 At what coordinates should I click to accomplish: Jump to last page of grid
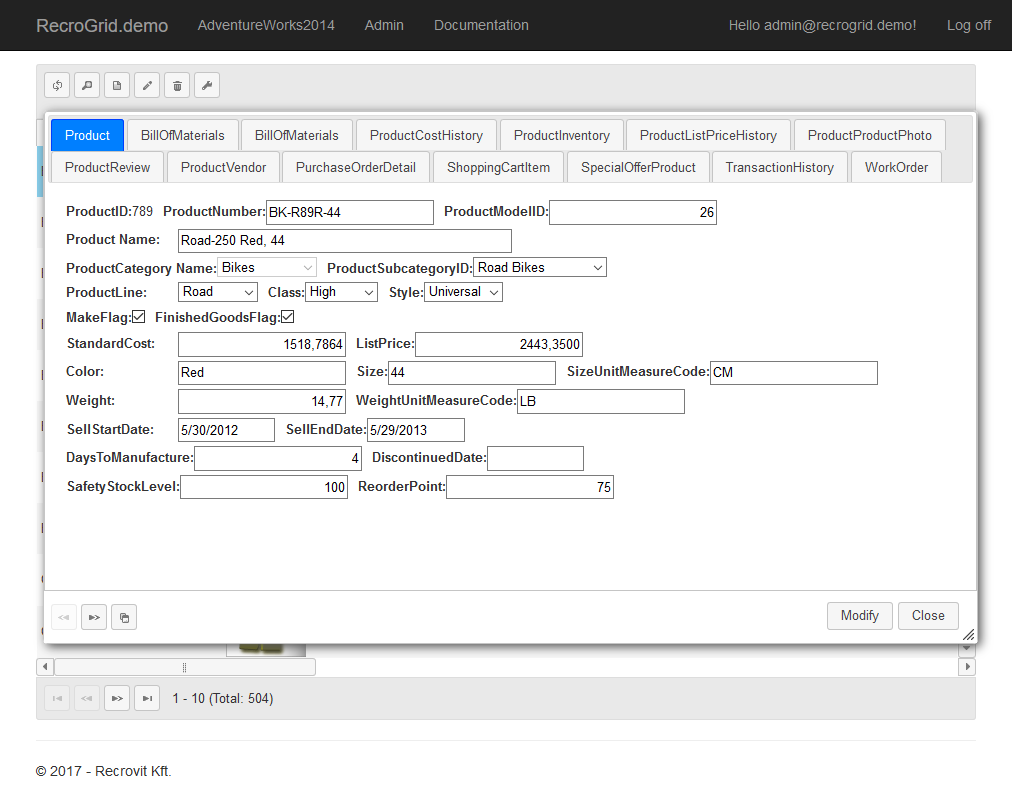point(147,698)
